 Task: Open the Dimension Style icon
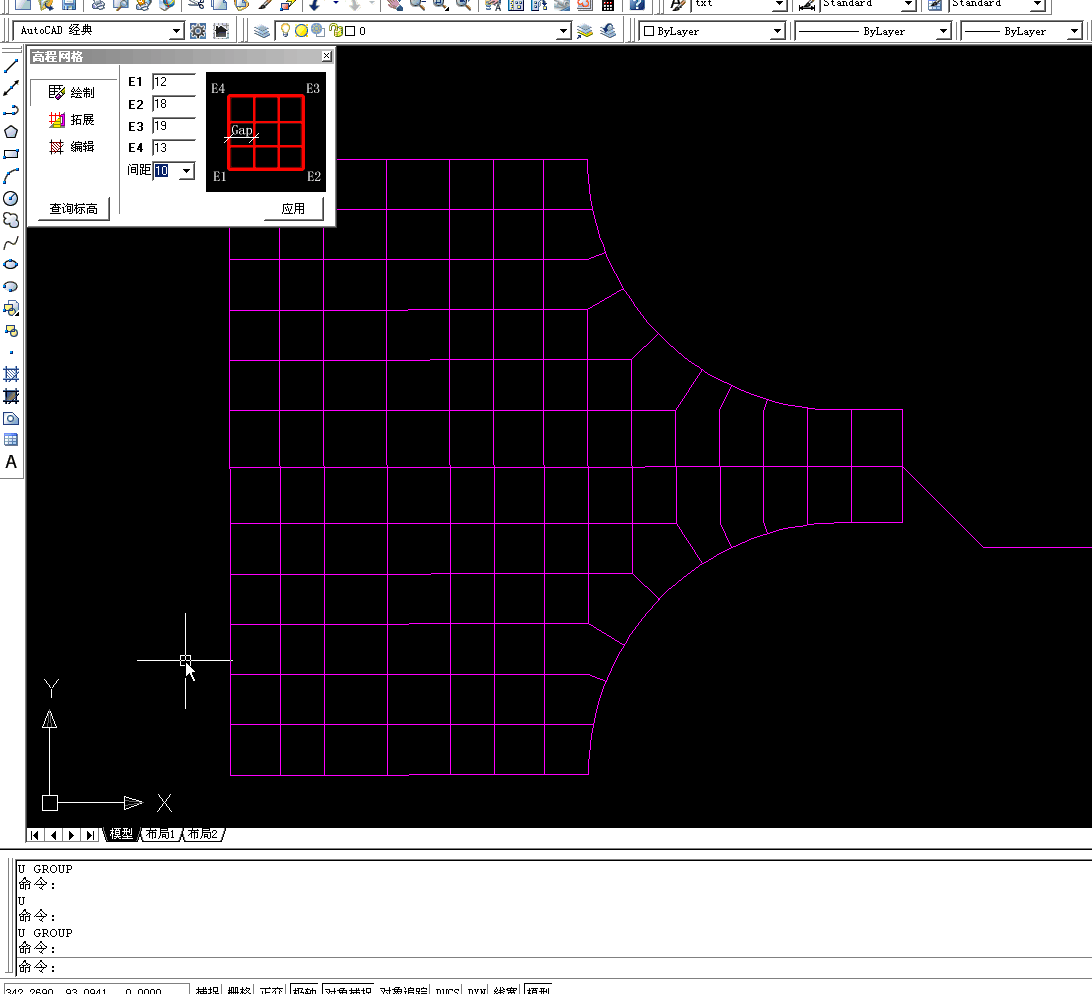point(807,4)
